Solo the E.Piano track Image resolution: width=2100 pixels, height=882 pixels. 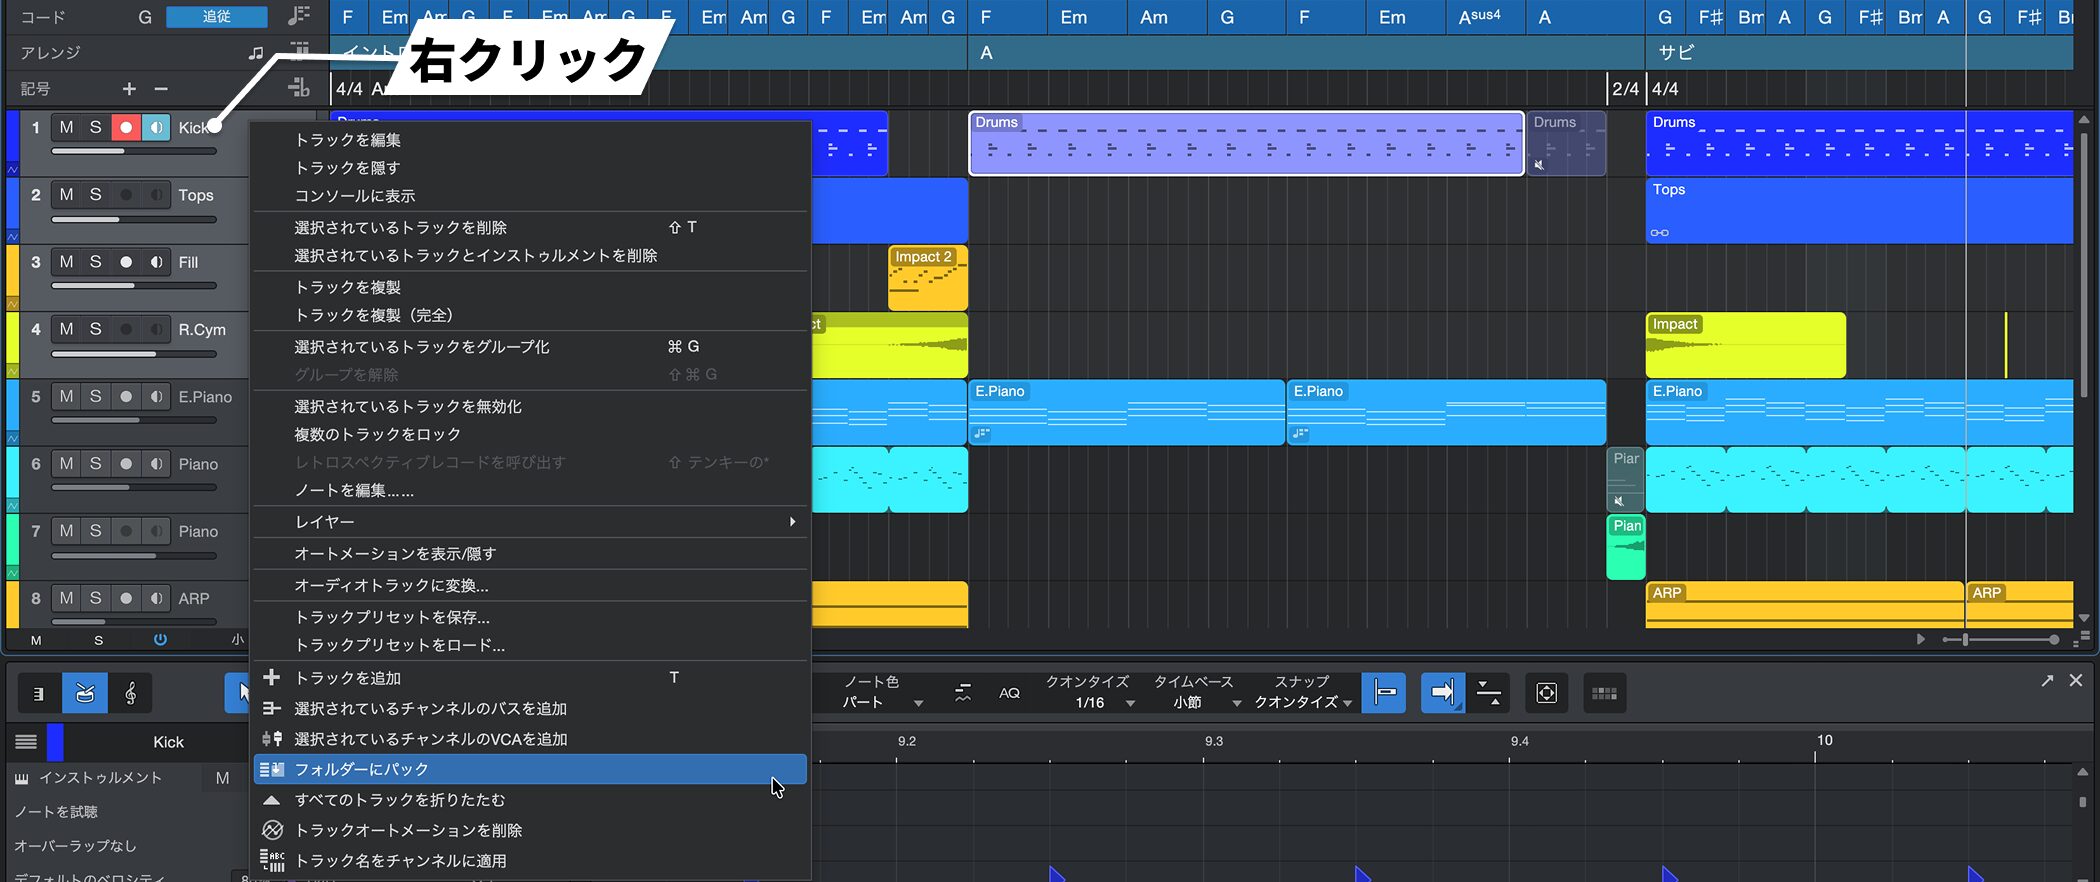point(96,397)
